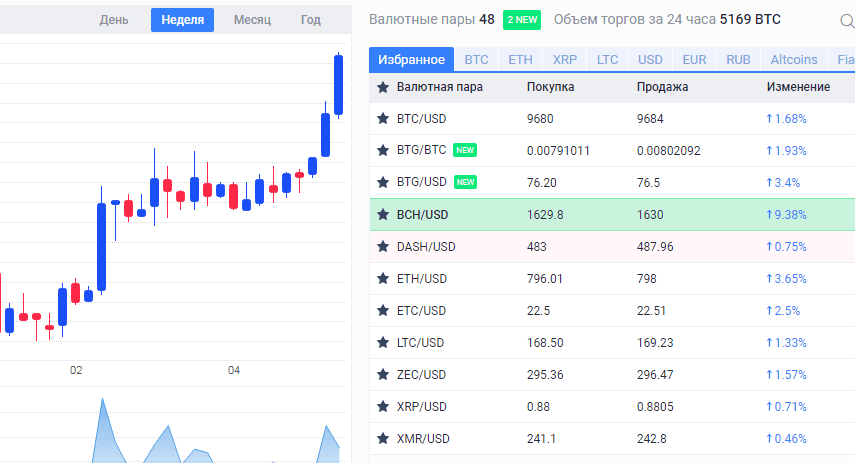The image size is (855, 463).
Task: Select the ZEC/USD pair name
Action: pyautogui.click(x=422, y=375)
